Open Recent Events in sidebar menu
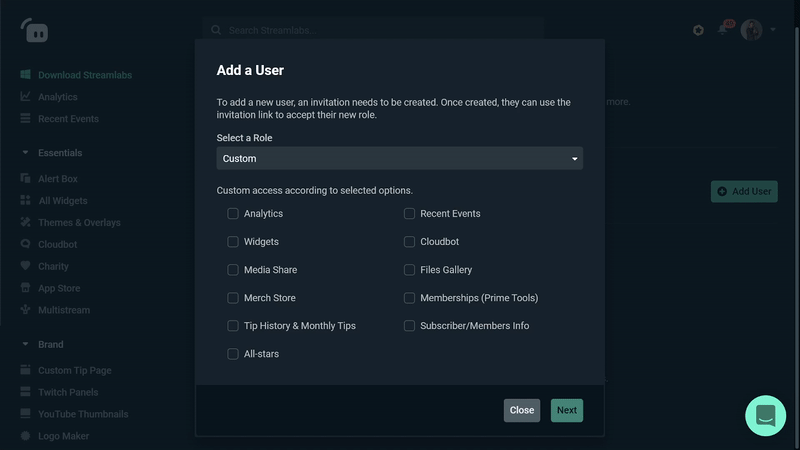This screenshot has width=800, height=450. click(x=68, y=119)
